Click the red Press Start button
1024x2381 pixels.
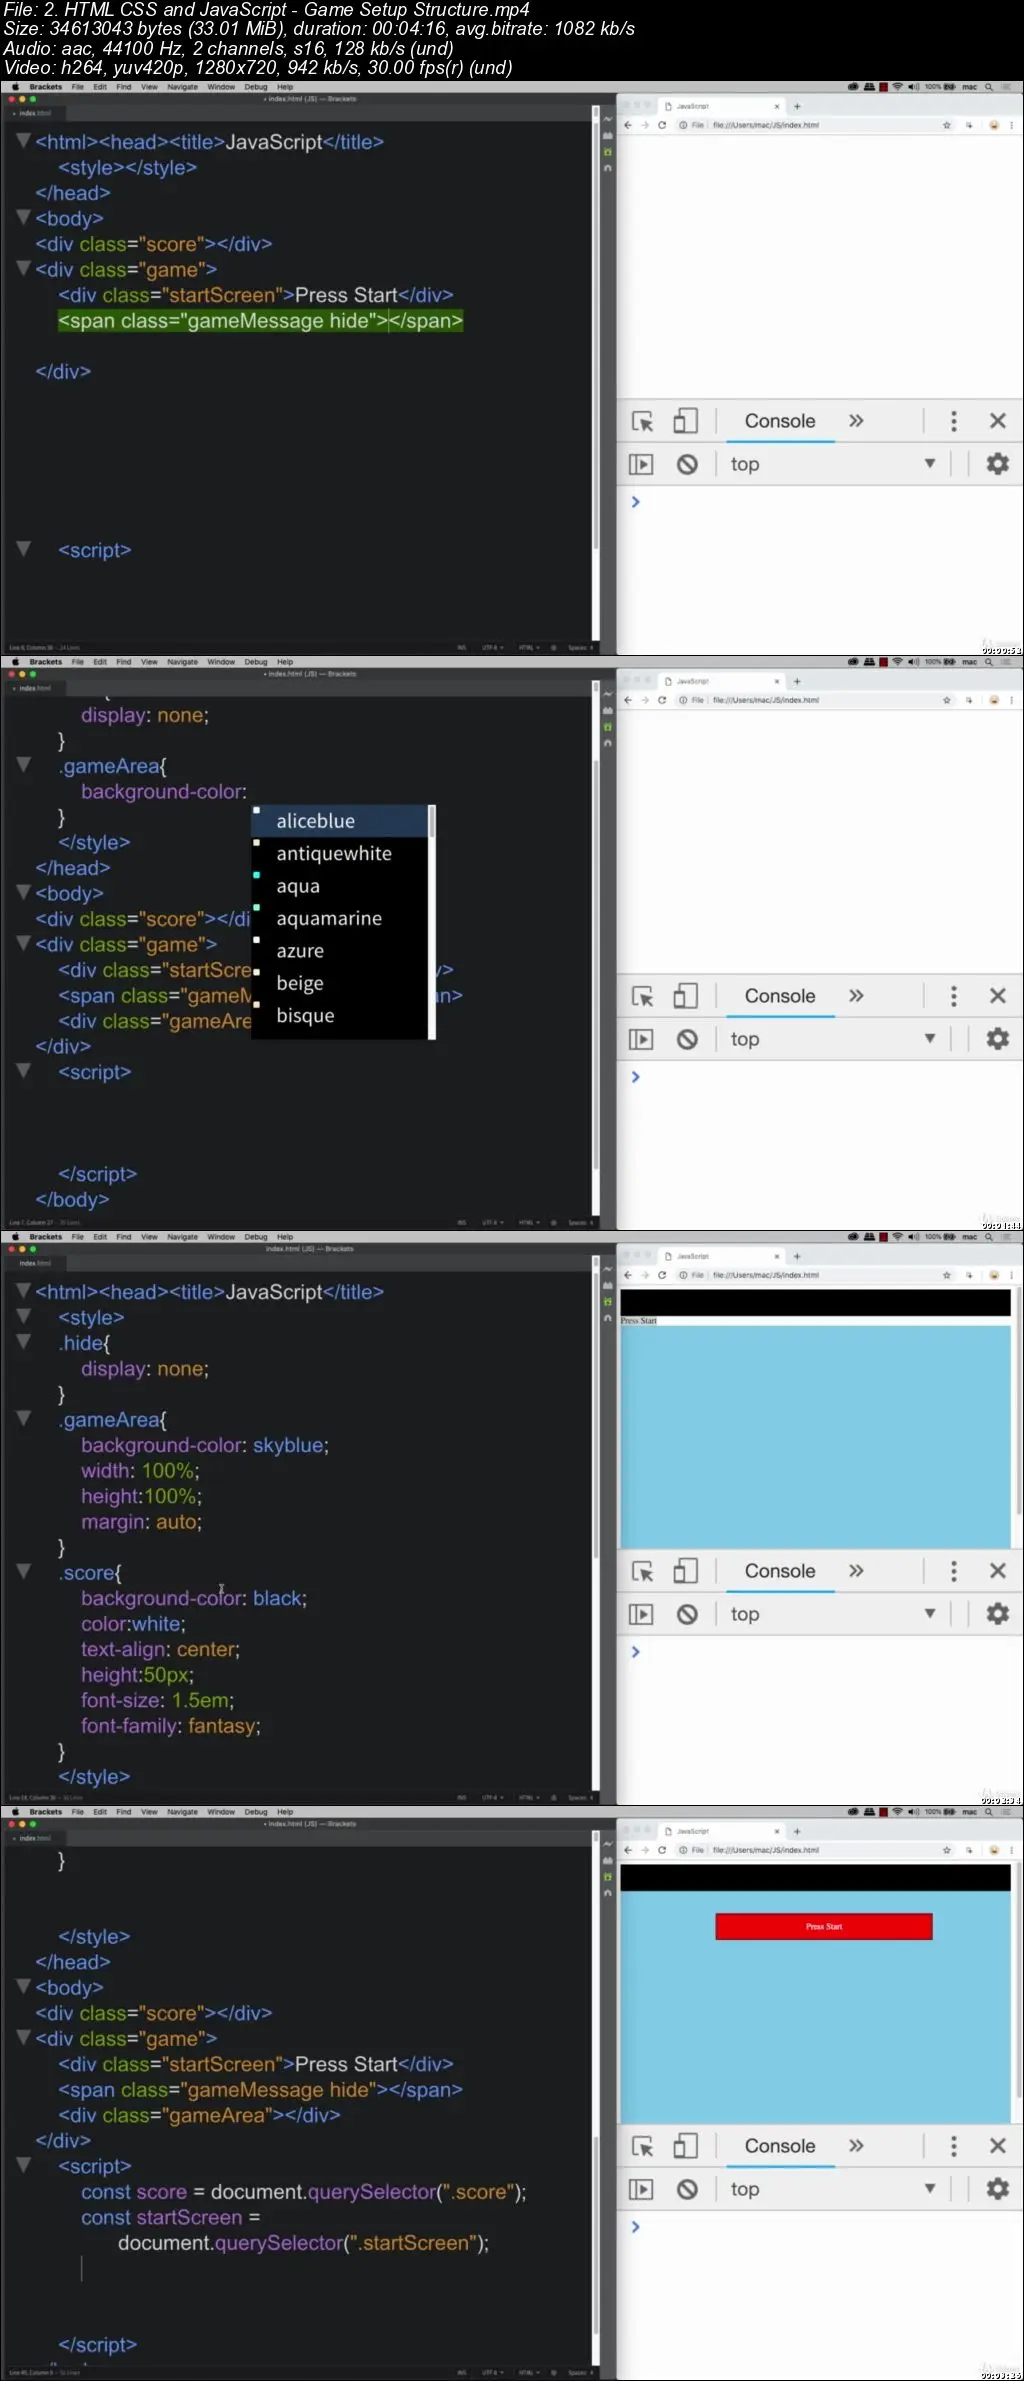(x=824, y=1927)
